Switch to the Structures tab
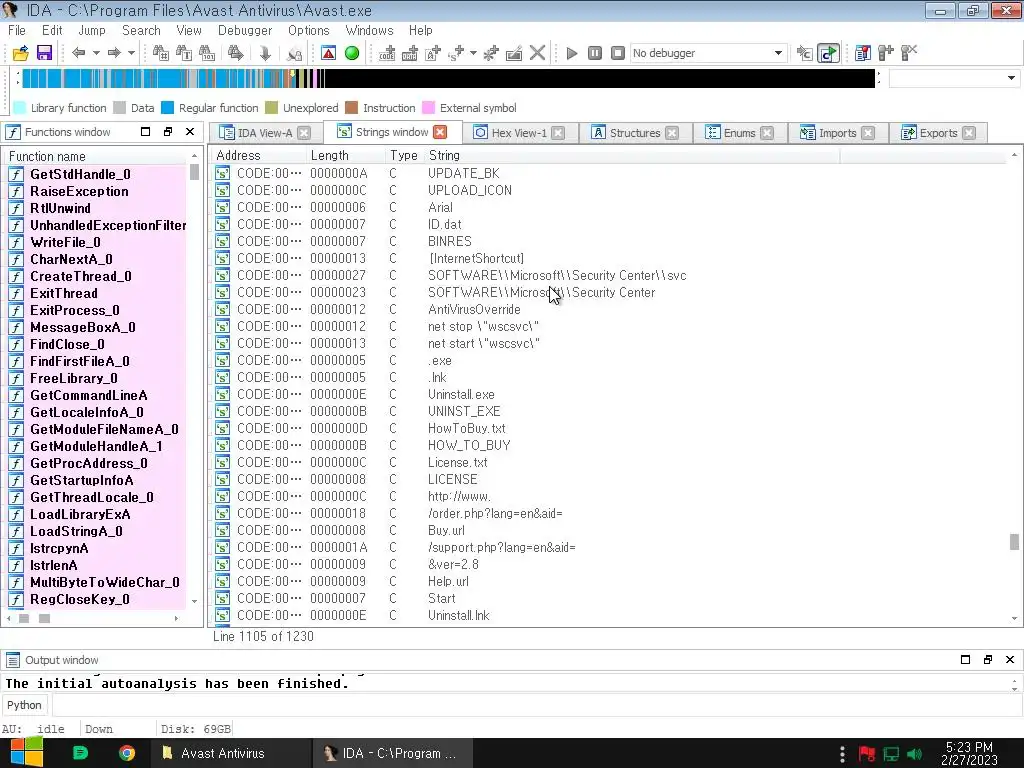The height and width of the screenshot is (768, 1024). [635, 133]
